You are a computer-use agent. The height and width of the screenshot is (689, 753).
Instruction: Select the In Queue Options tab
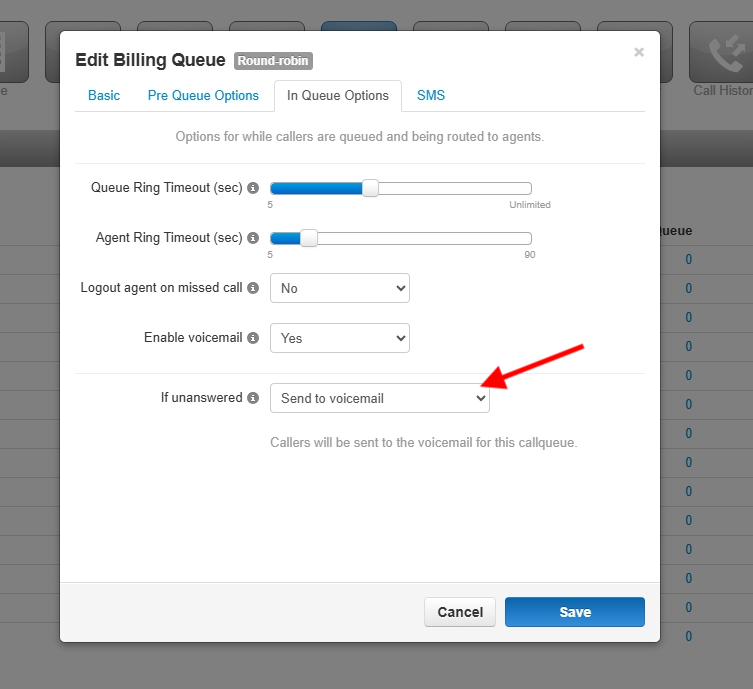[x=337, y=96]
